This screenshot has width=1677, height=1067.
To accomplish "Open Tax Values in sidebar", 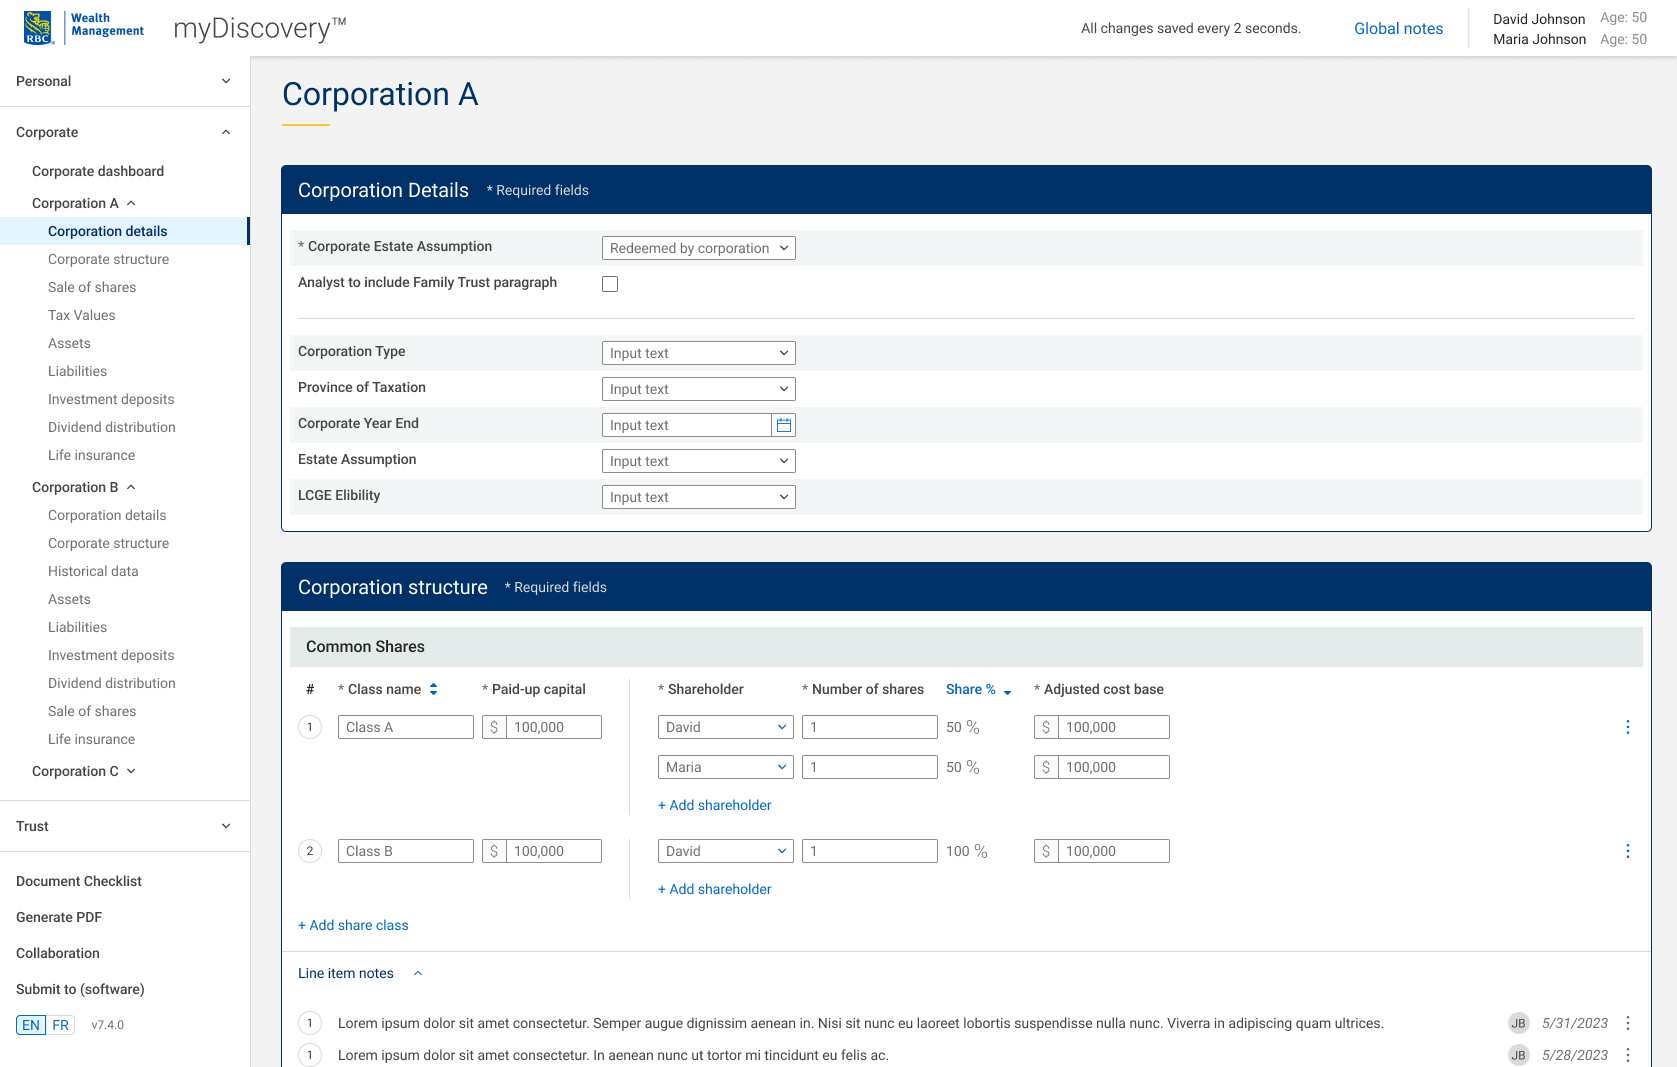I will click(x=82, y=315).
